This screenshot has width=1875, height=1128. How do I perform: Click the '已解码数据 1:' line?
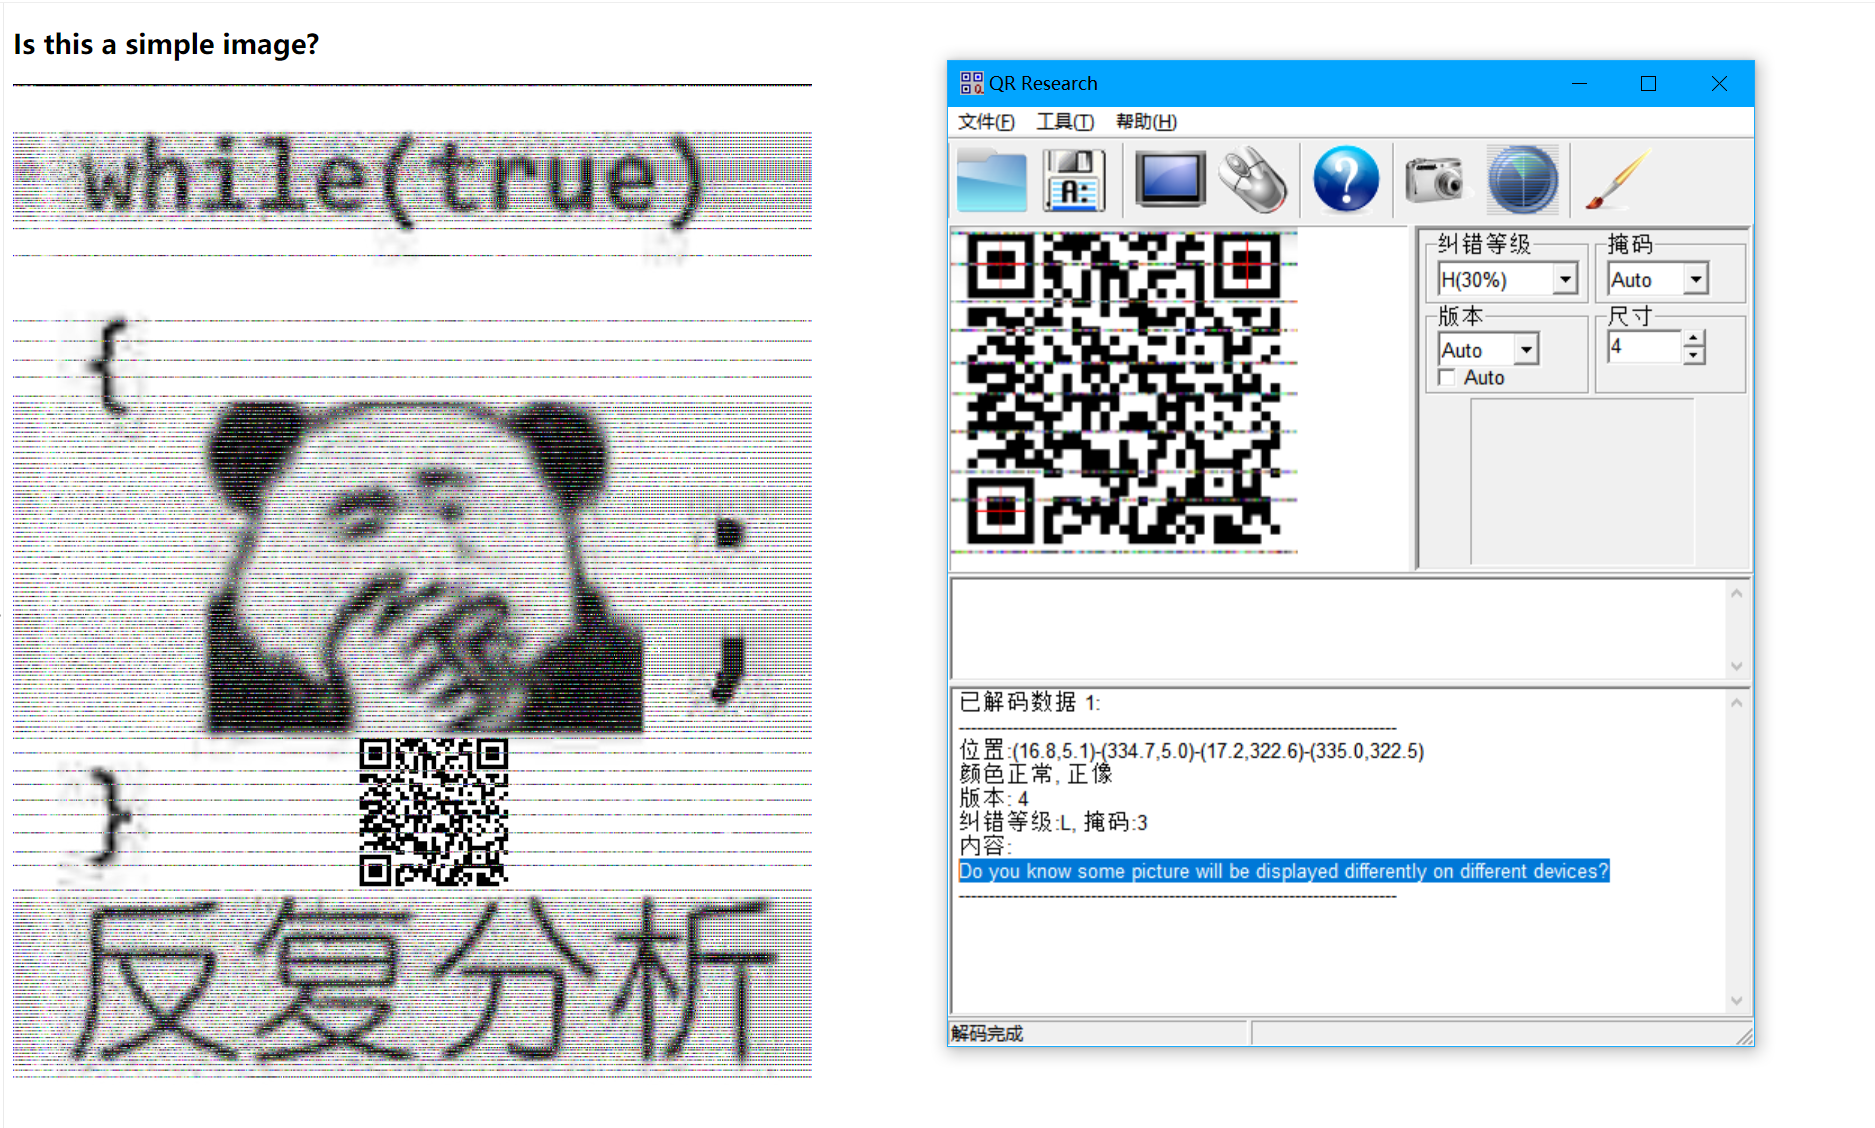1029,702
